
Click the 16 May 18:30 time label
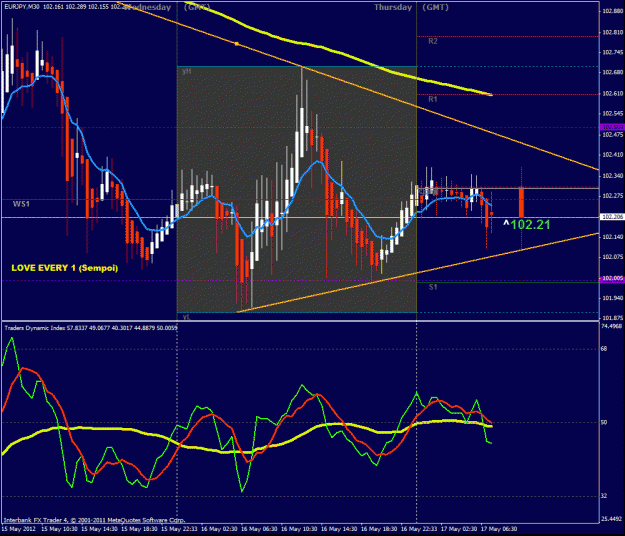379,529
